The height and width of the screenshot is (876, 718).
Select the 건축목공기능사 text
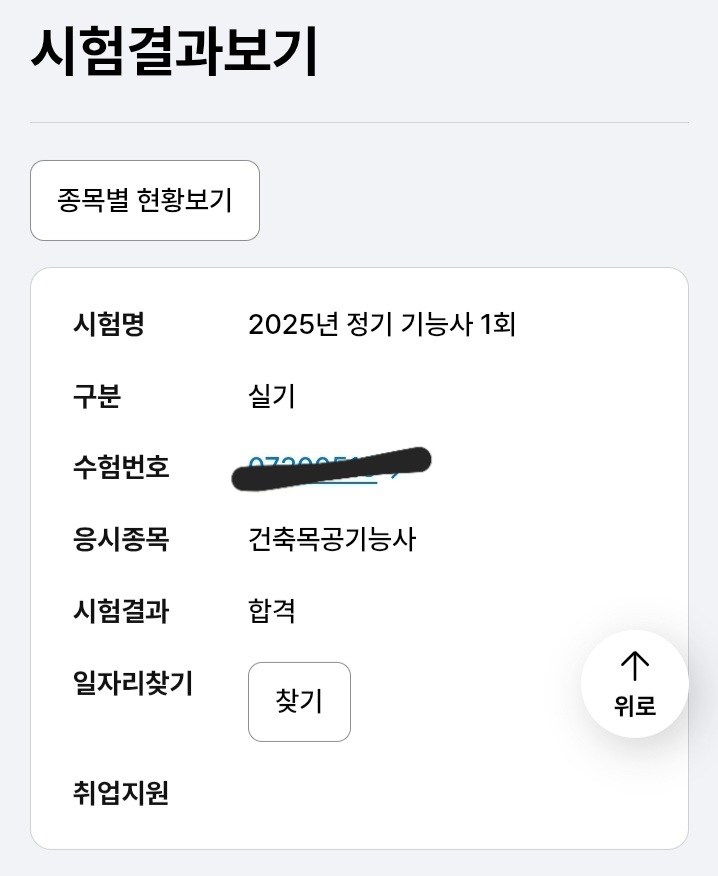[x=332, y=539]
